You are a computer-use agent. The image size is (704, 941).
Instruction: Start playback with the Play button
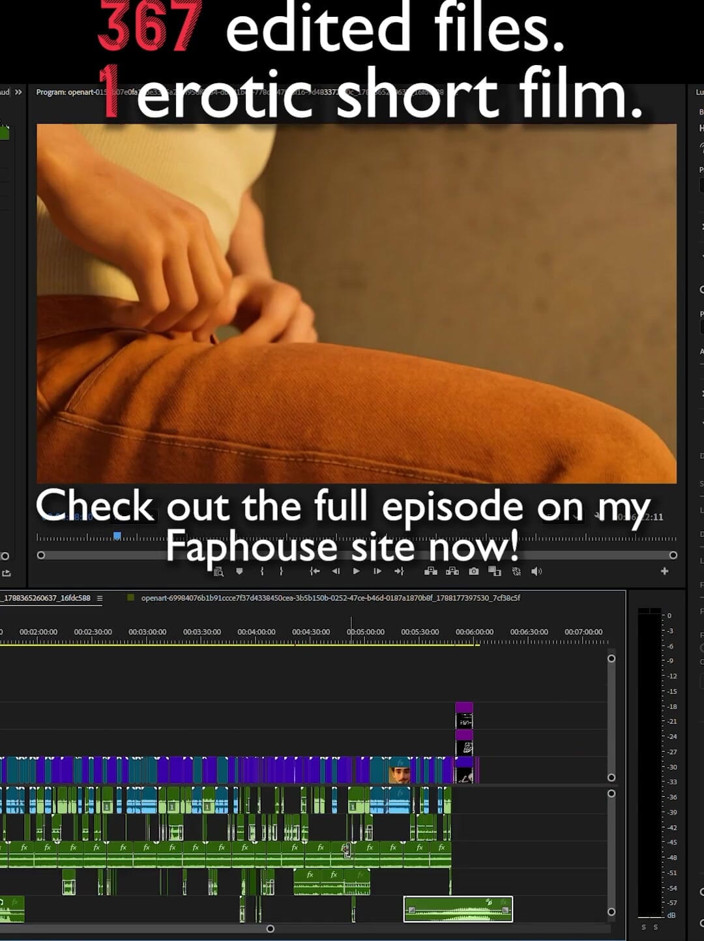pyautogui.click(x=356, y=571)
